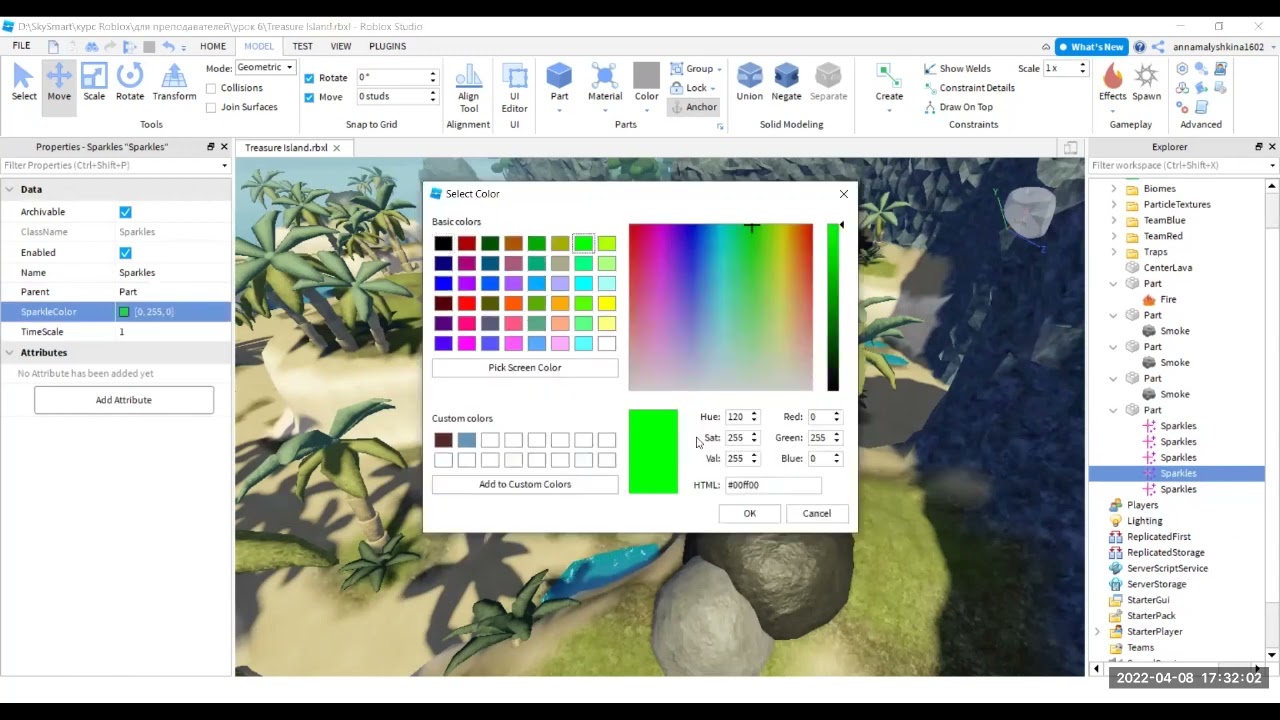Select ServerScriptService in Explorer
The width and height of the screenshot is (1280, 720).
point(1167,568)
